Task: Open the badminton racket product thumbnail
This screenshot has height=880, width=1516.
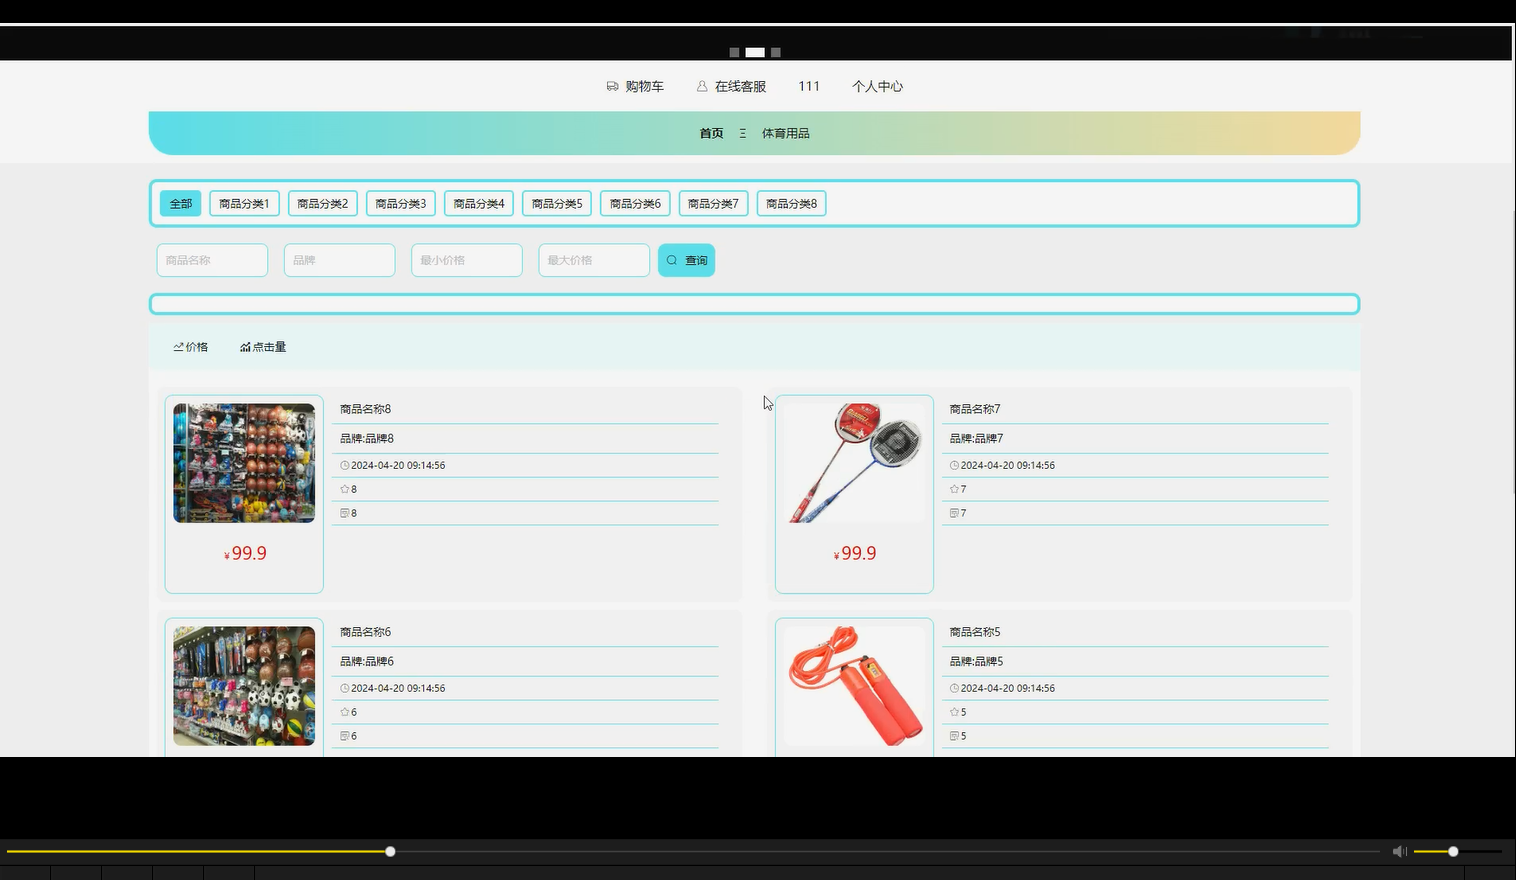Action: [x=853, y=462]
